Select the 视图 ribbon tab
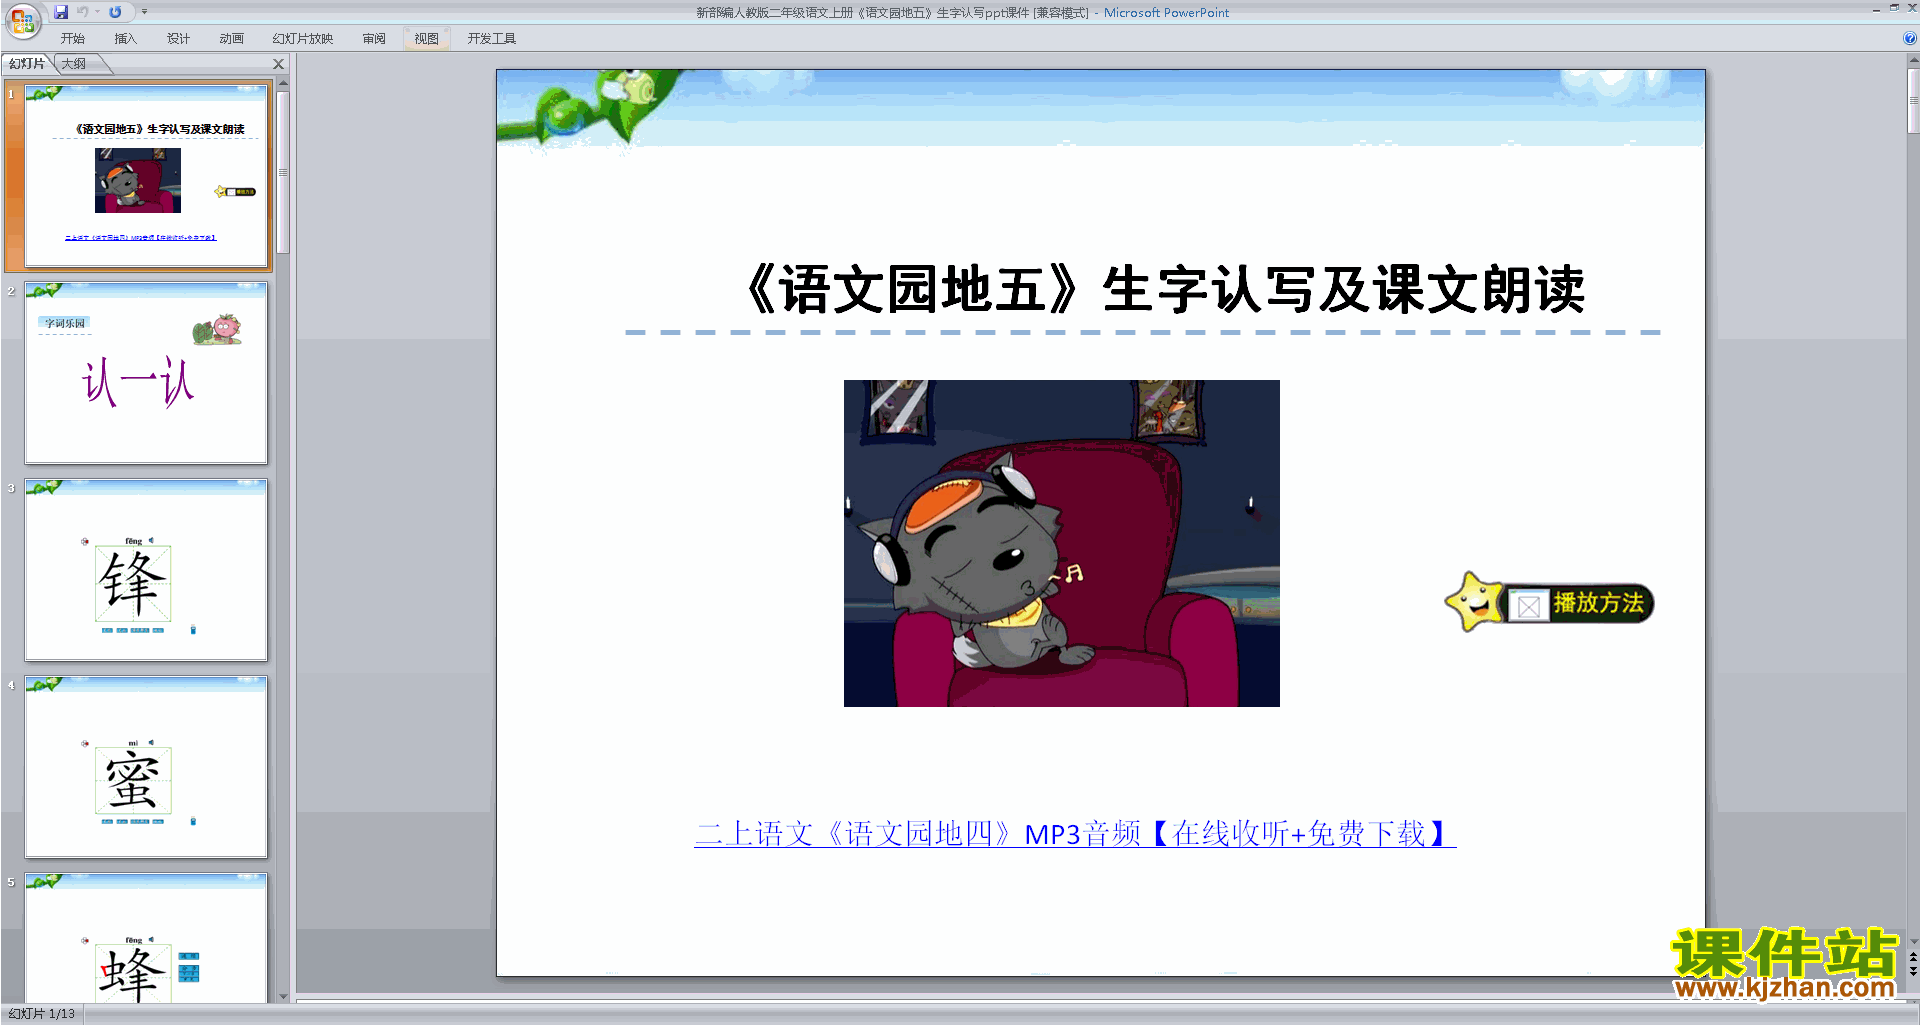Viewport: 1920px width, 1025px height. tap(427, 39)
